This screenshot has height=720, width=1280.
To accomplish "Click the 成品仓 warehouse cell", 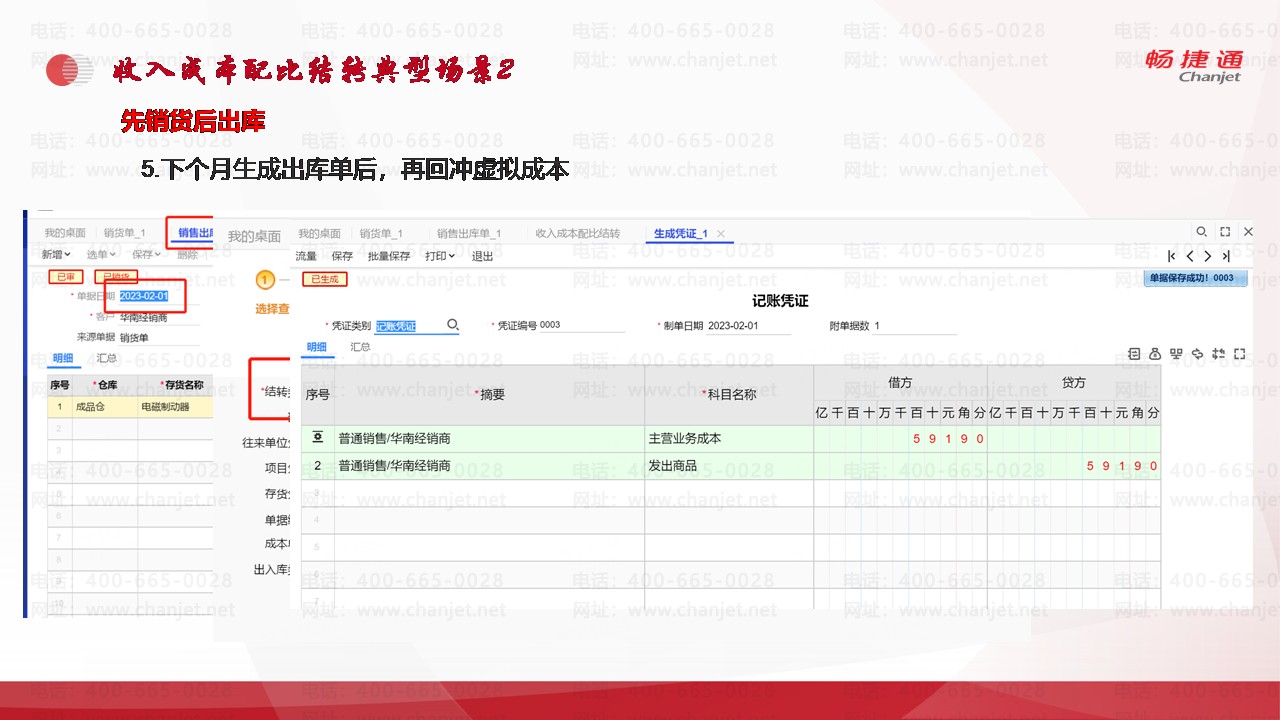I will point(104,408).
